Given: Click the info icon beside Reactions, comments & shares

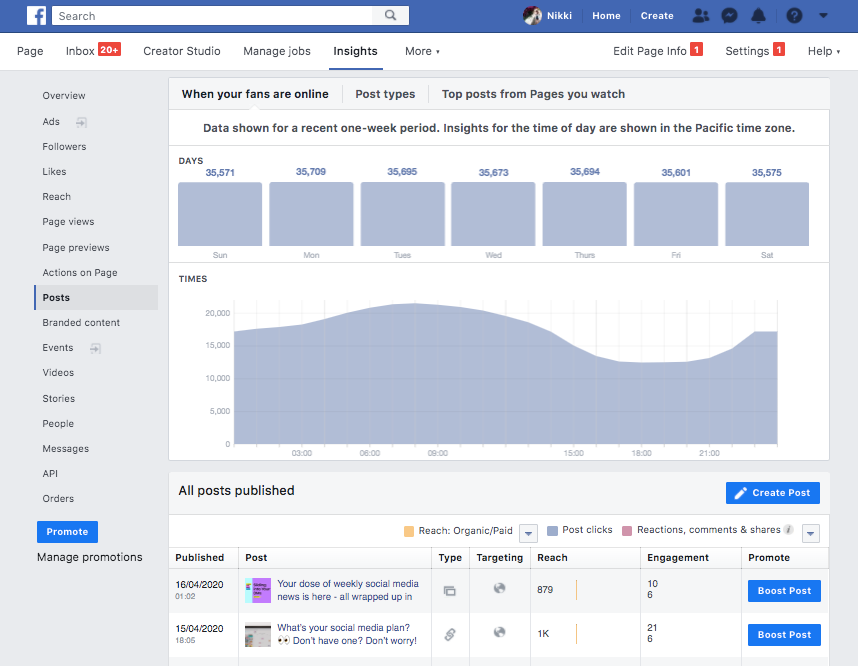Looking at the screenshot, I should 788,529.
